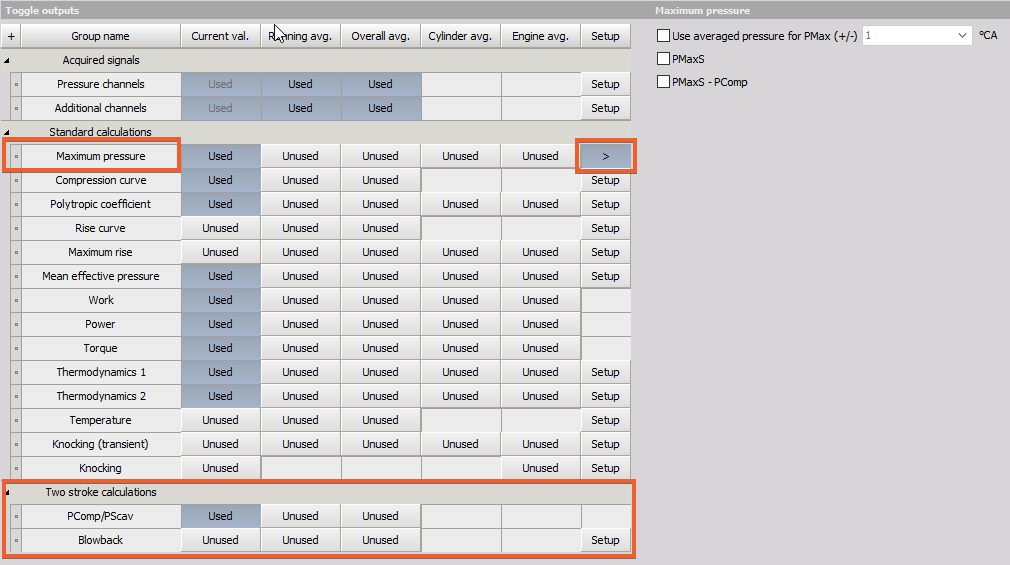Screen dimensions: 1010x565
Task: Open Rise curve Setup
Action: pyautogui.click(x=605, y=228)
